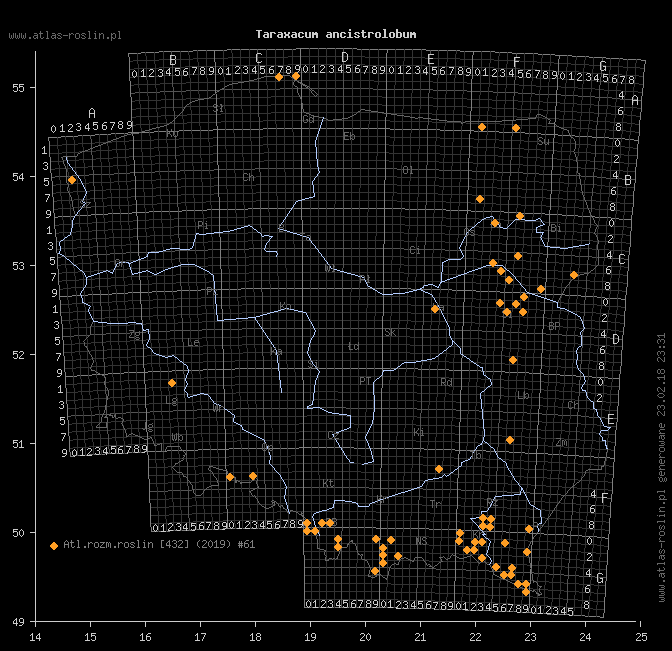
Task: Click the Ol city label on the map
Action: click(x=408, y=171)
